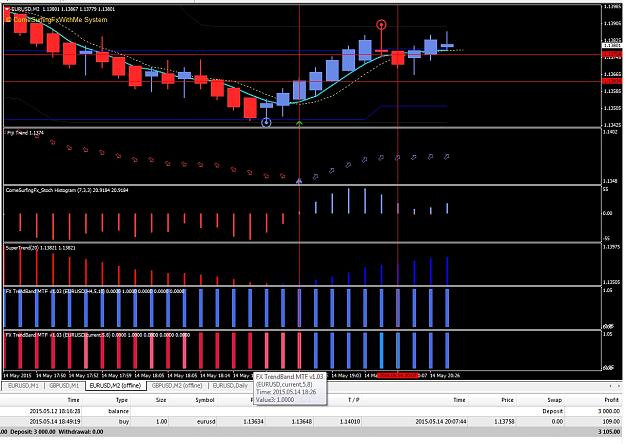
Task: Click the first FX TrendBand MTF label (H4)
Action: coord(95,291)
